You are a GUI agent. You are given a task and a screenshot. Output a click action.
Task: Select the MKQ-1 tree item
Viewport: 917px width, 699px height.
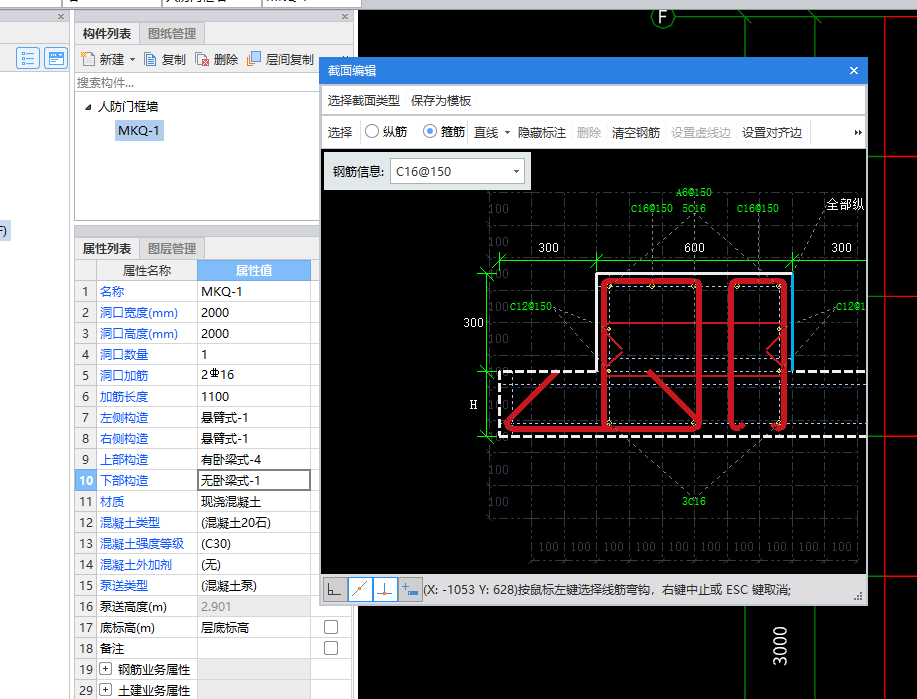139,130
